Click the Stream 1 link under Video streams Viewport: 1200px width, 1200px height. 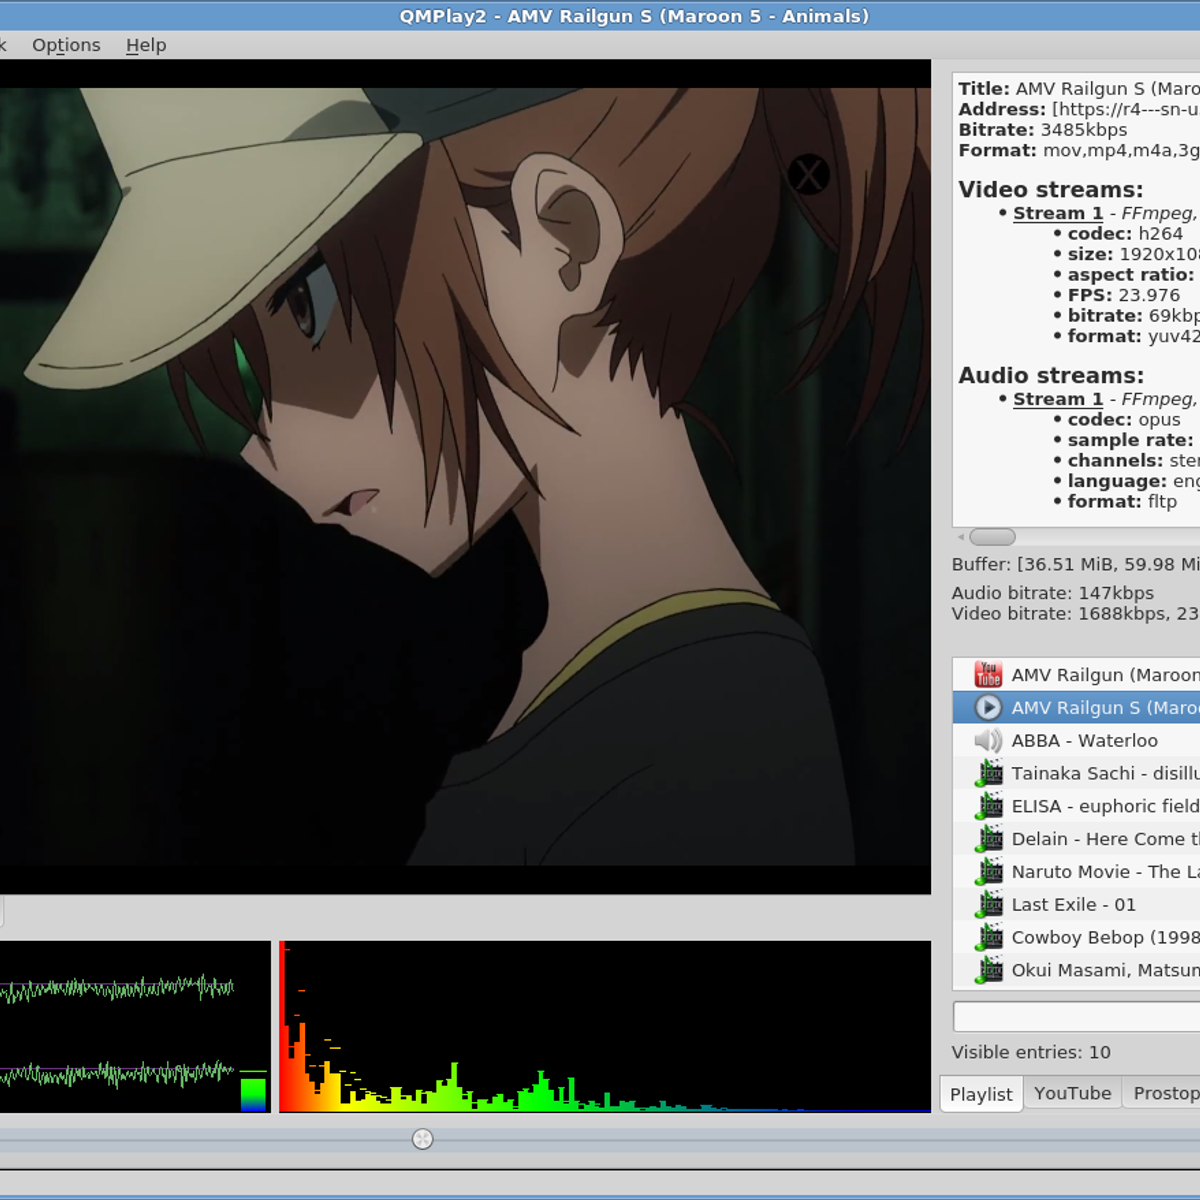1057,213
